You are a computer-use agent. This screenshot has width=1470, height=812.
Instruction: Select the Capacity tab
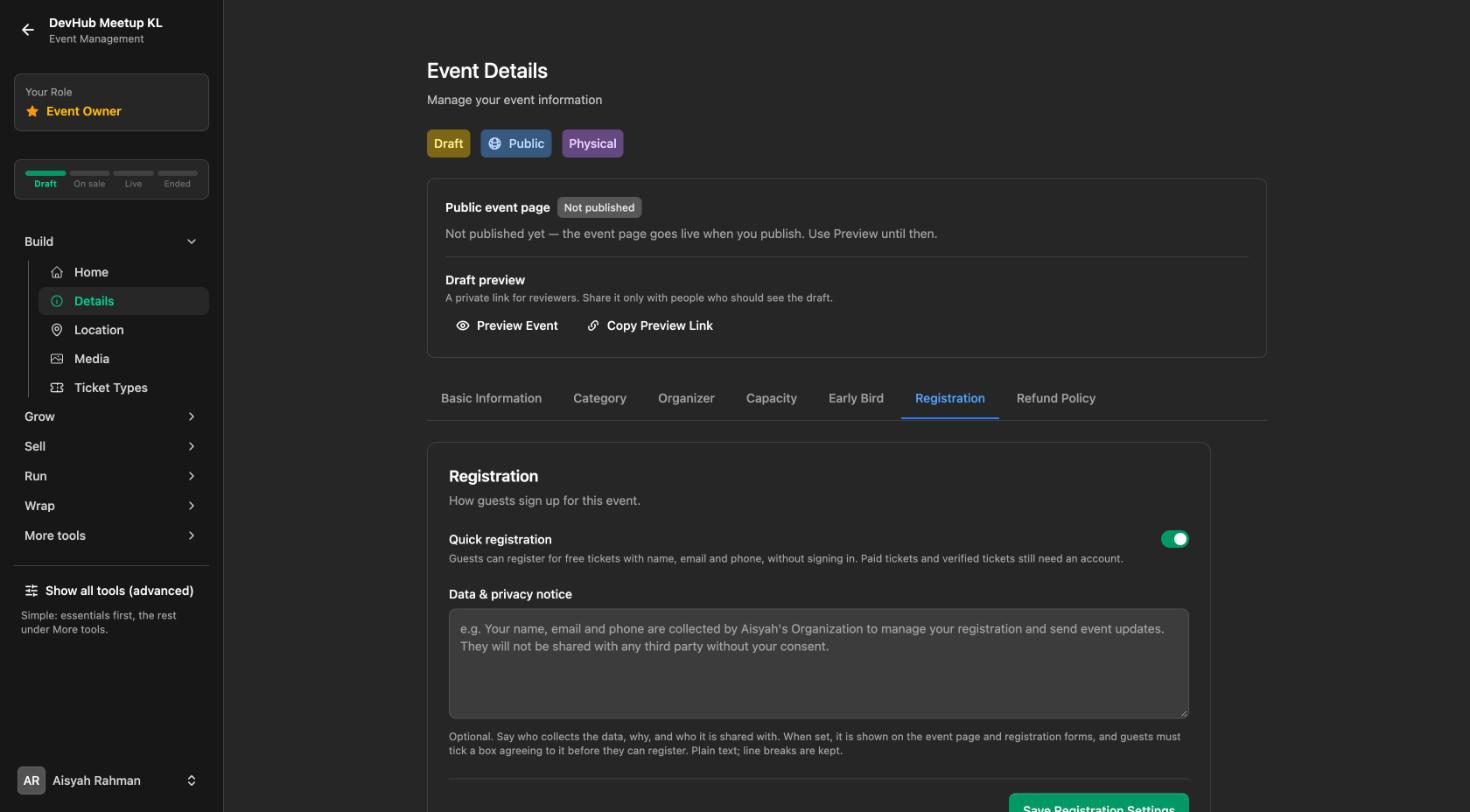pos(771,398)
